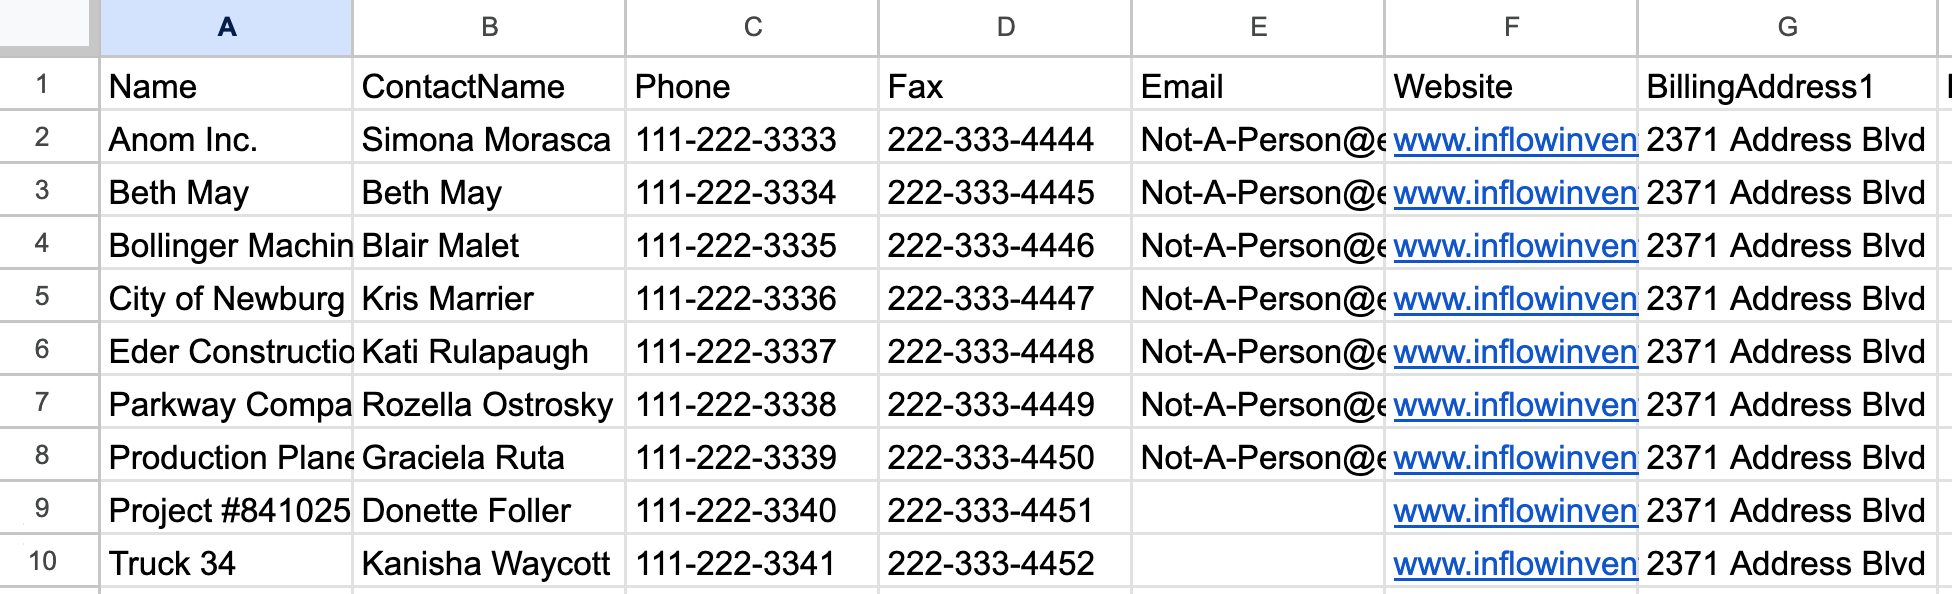Select the Kanisha Waycott cell
Image resolution: width=1952 pixels, height=594 pixels.
488,564
